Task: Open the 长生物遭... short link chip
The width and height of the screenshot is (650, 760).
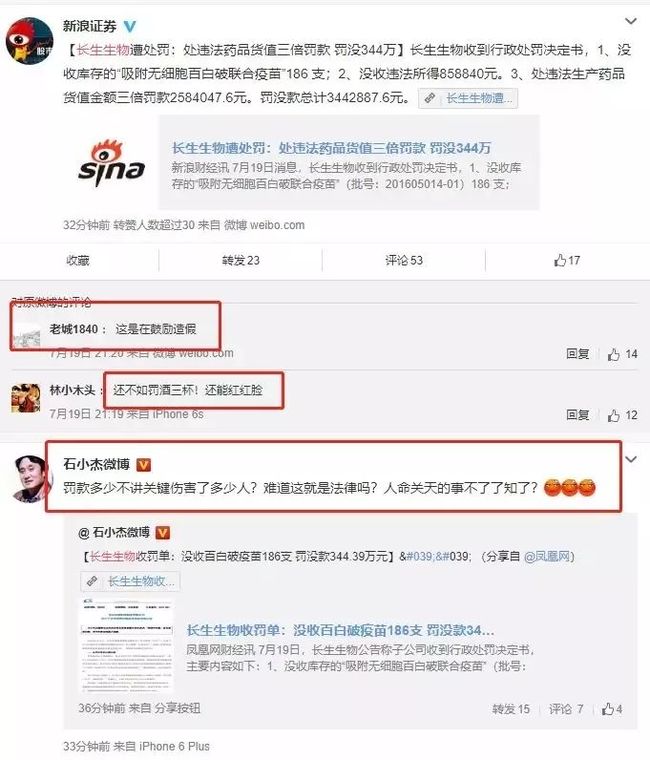Action: pyautogui.click(x=468, y=98)
